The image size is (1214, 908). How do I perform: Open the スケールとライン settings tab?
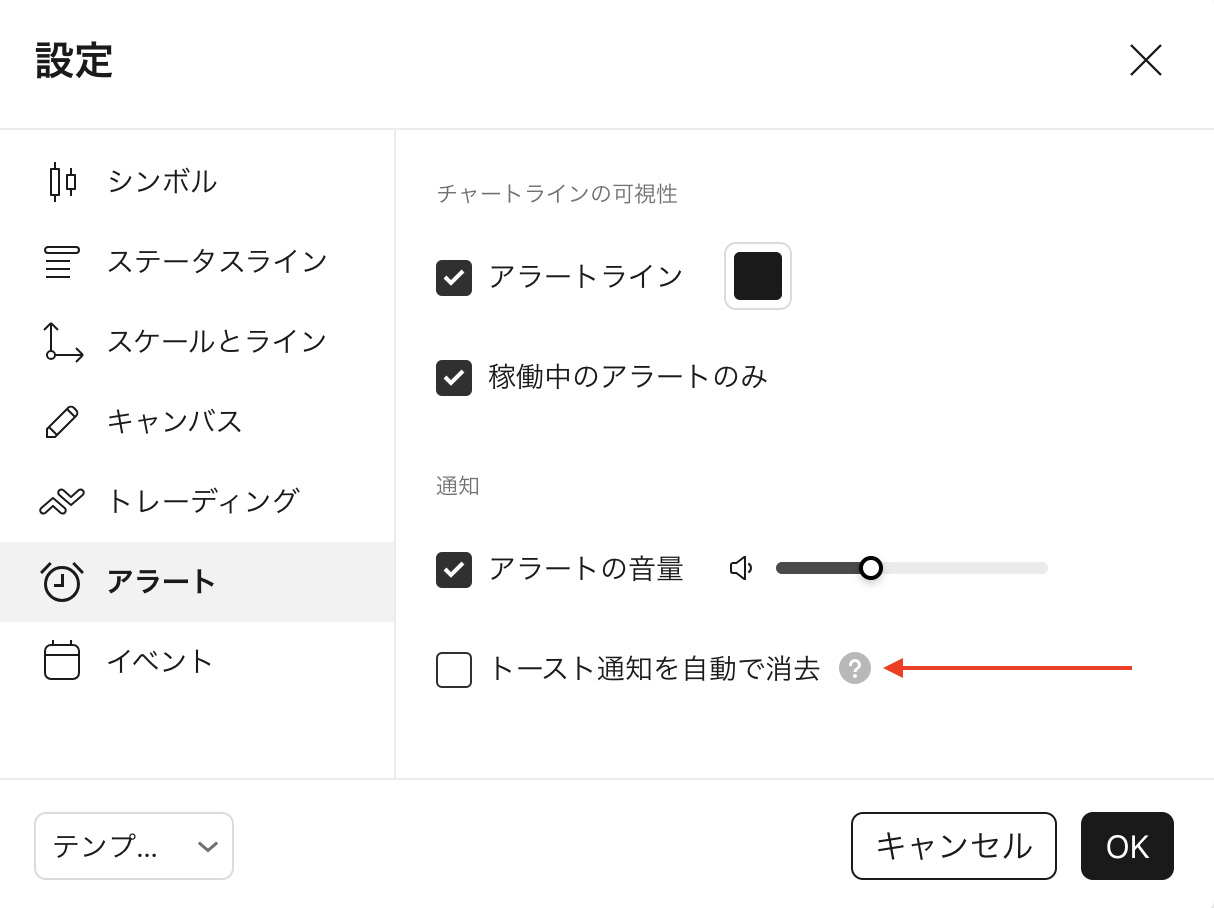click(217, 342)
